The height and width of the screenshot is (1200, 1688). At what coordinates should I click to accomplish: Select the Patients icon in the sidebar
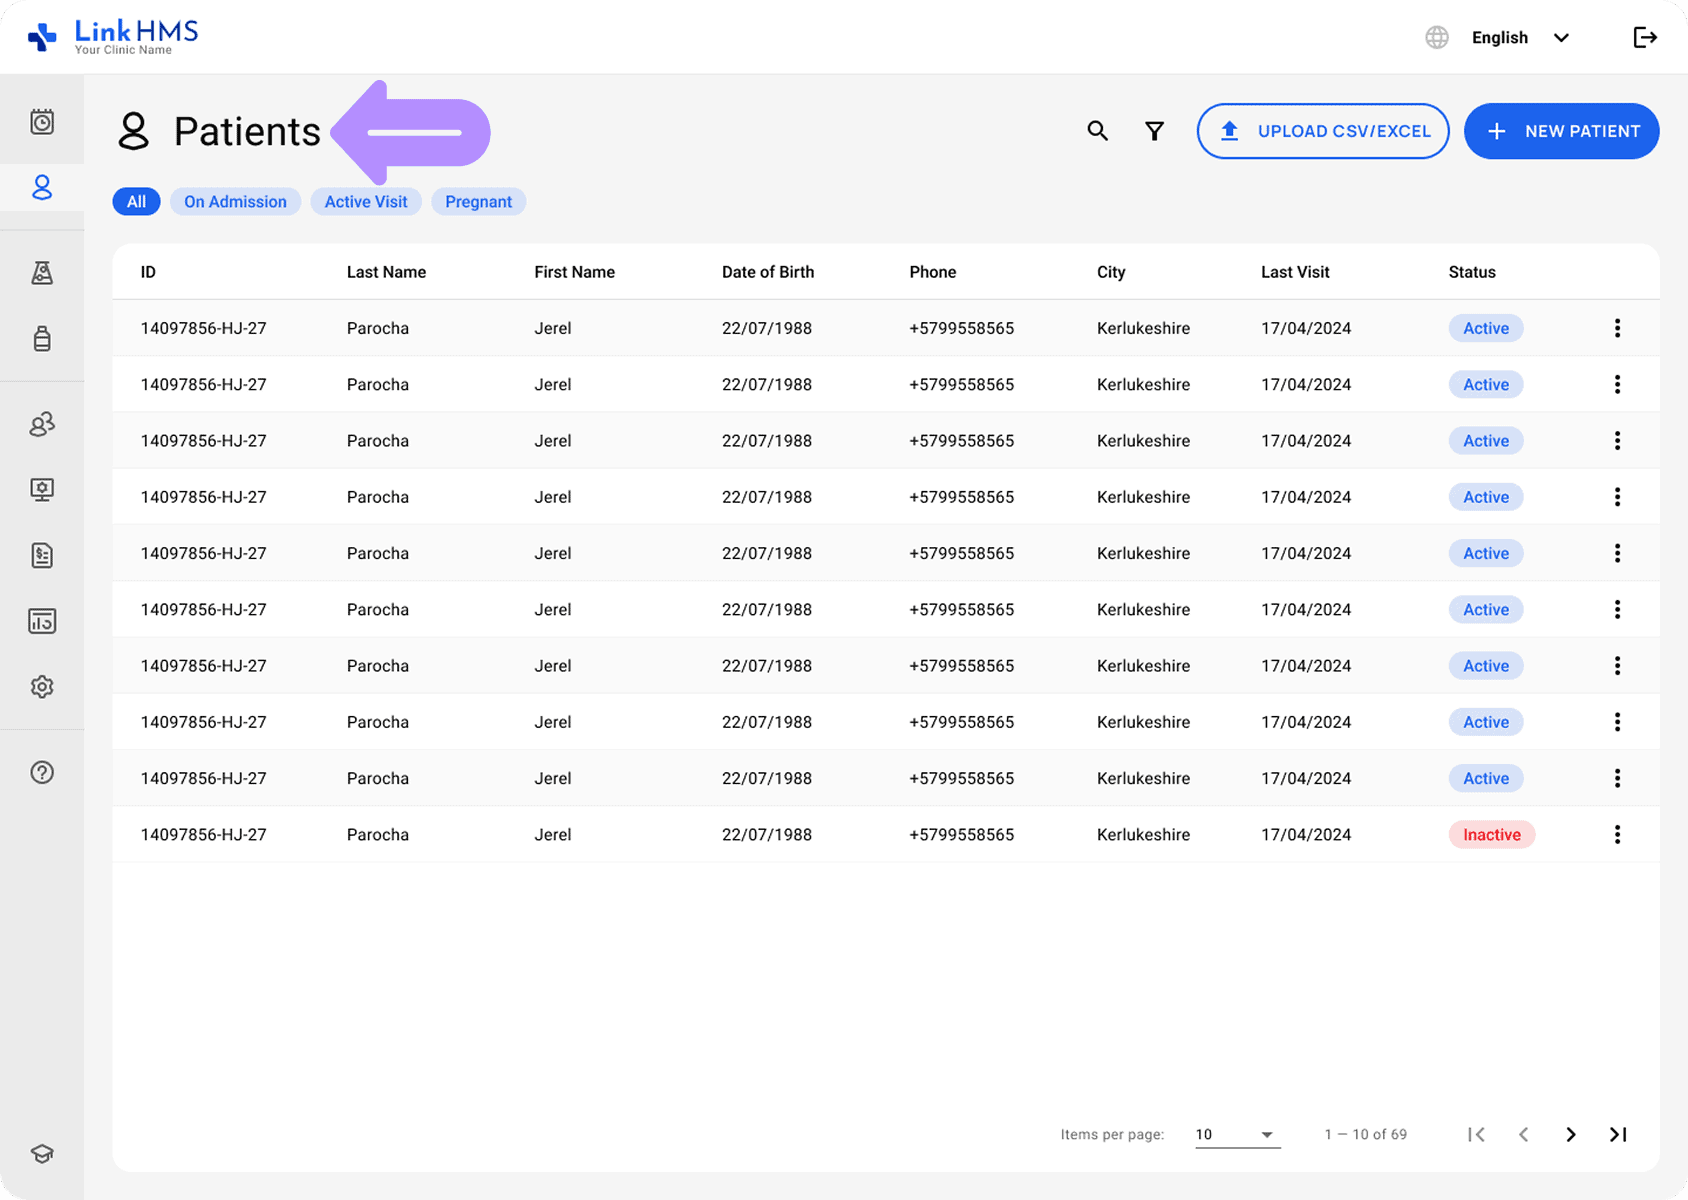click(x=42, y=188)
